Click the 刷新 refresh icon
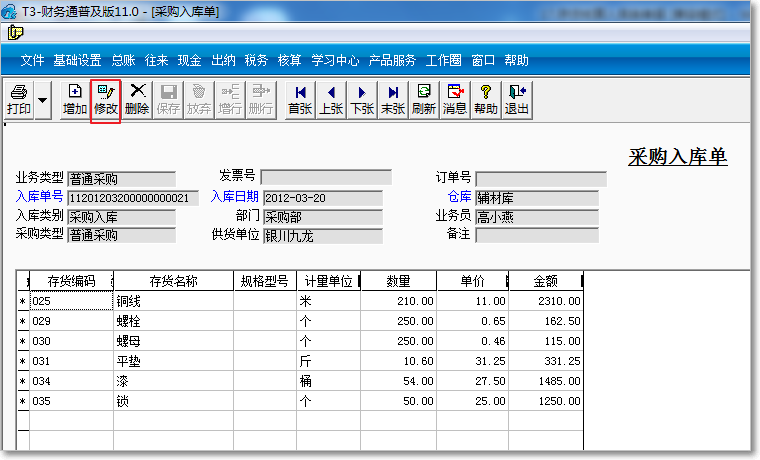This screenshot has height=460, width=760. [x=424, y=99]
